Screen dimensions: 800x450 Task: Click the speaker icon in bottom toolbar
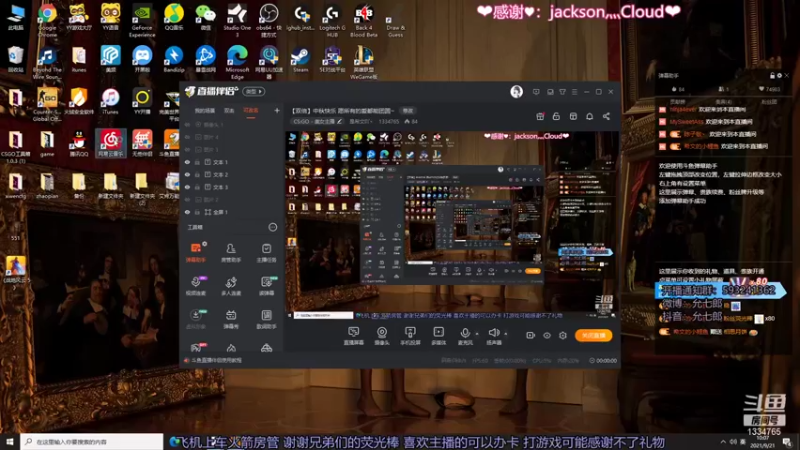(493, 333)
